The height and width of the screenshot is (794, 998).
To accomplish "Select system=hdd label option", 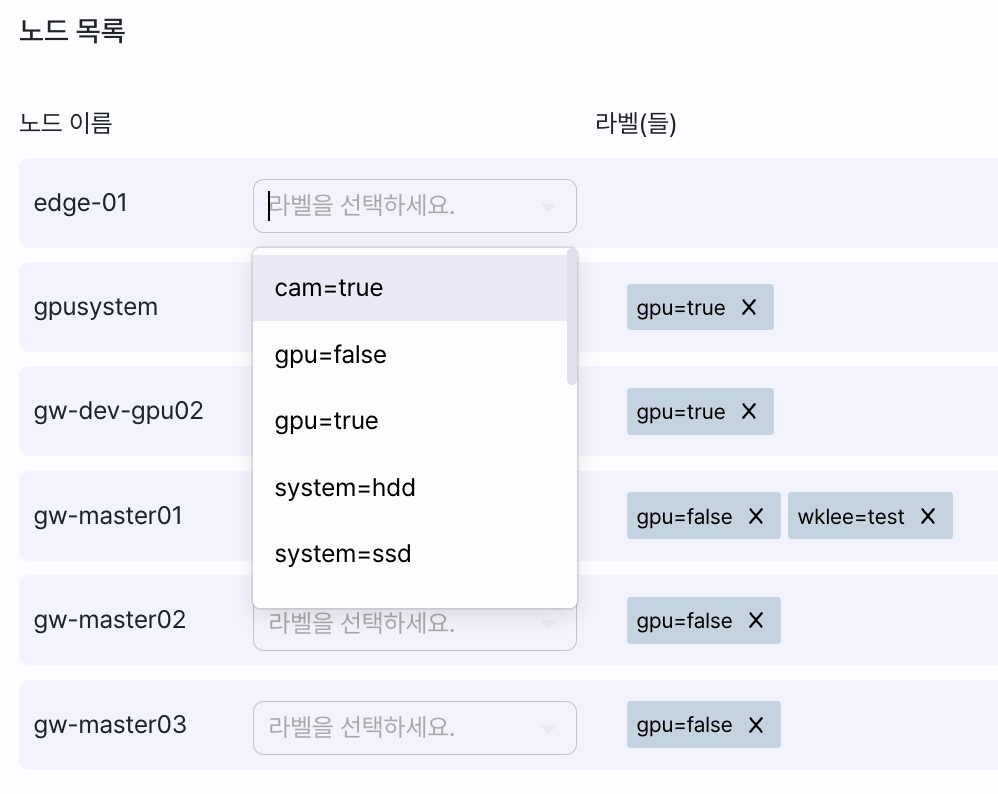I will pyautogui.click(x=410, y=488).
